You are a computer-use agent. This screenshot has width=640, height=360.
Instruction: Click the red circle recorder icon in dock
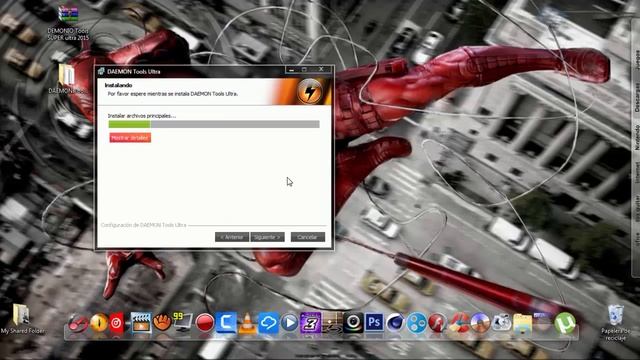pyautogui.click(x=204, y=323)
